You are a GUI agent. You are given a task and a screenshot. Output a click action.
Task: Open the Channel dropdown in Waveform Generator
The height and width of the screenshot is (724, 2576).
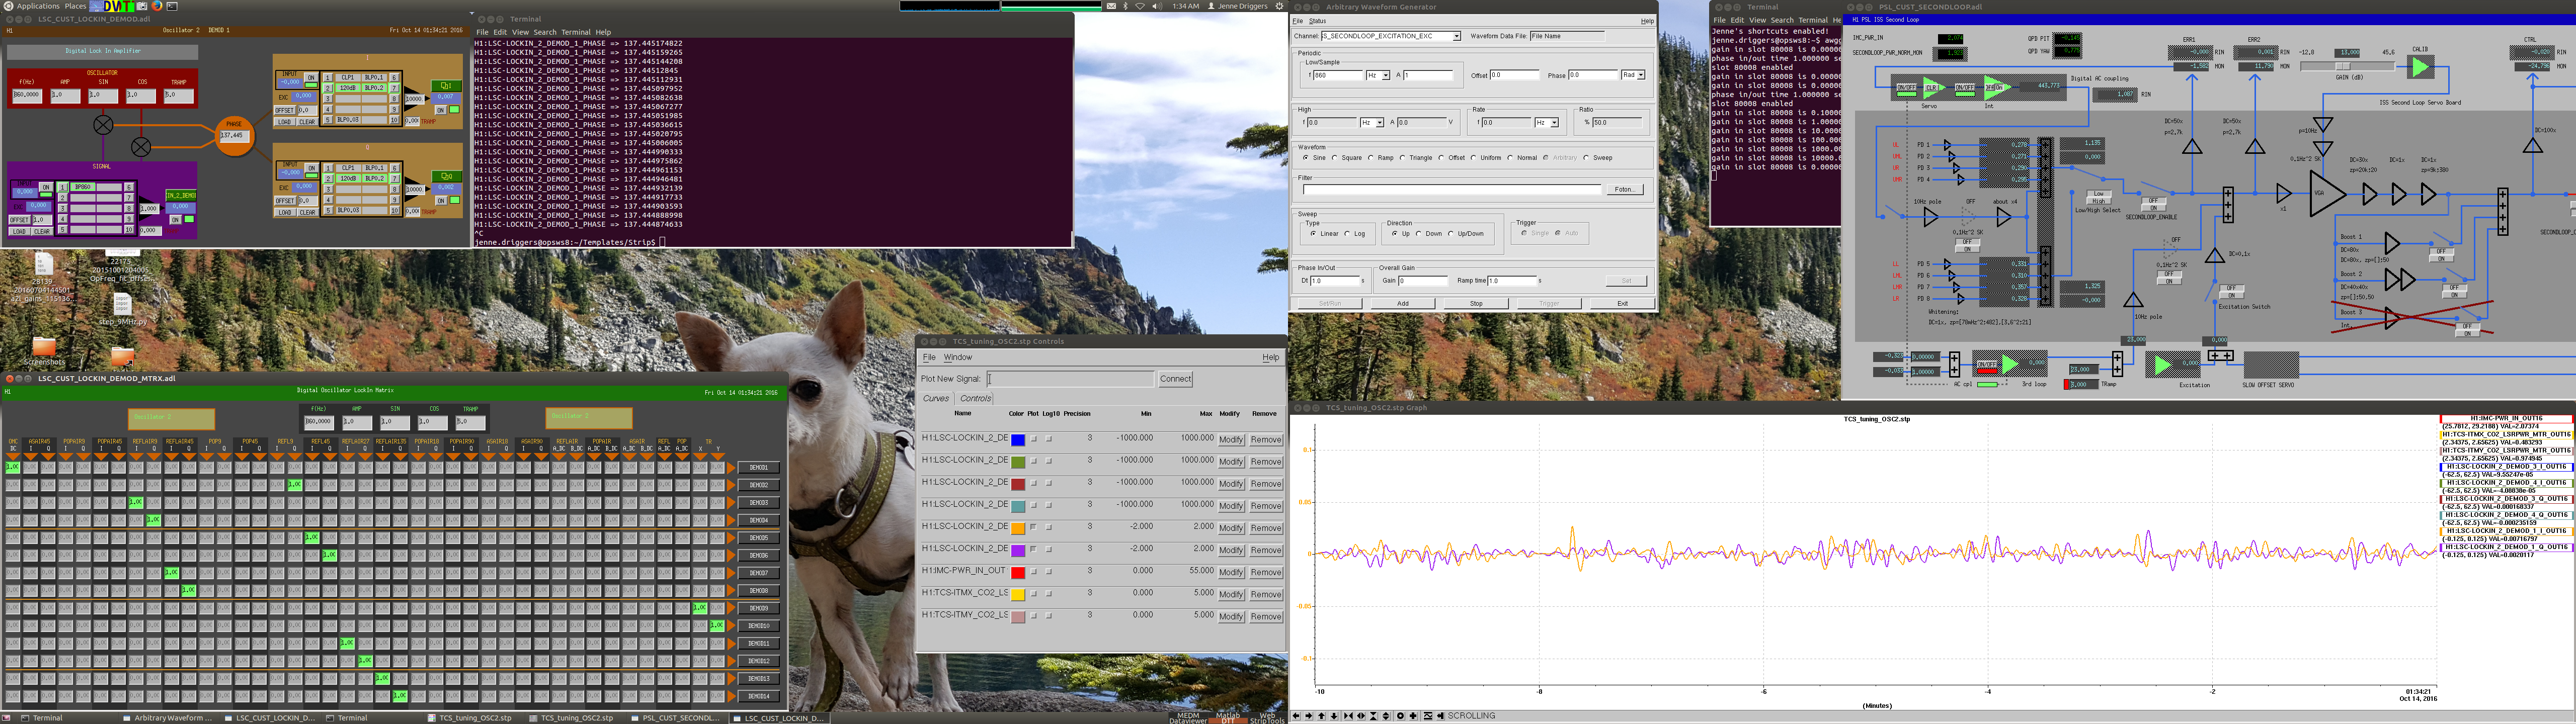(1457, 36)
